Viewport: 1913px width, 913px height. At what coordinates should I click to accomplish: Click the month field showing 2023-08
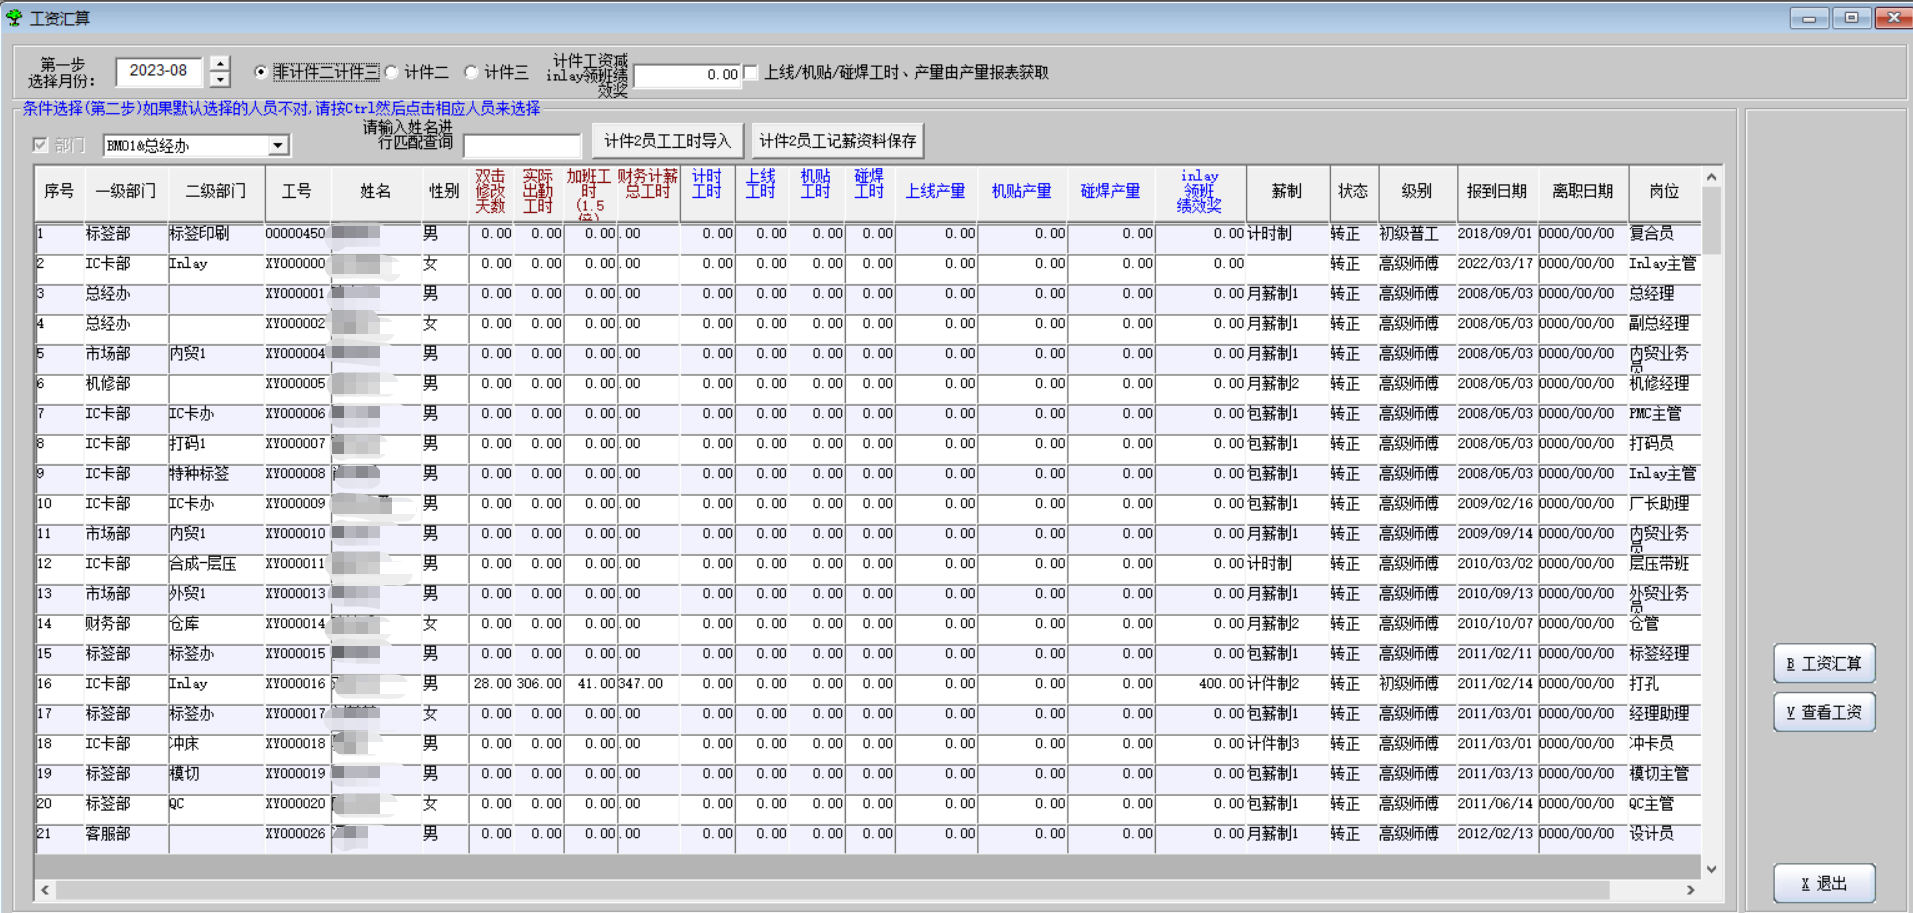(x=159, y=71)
